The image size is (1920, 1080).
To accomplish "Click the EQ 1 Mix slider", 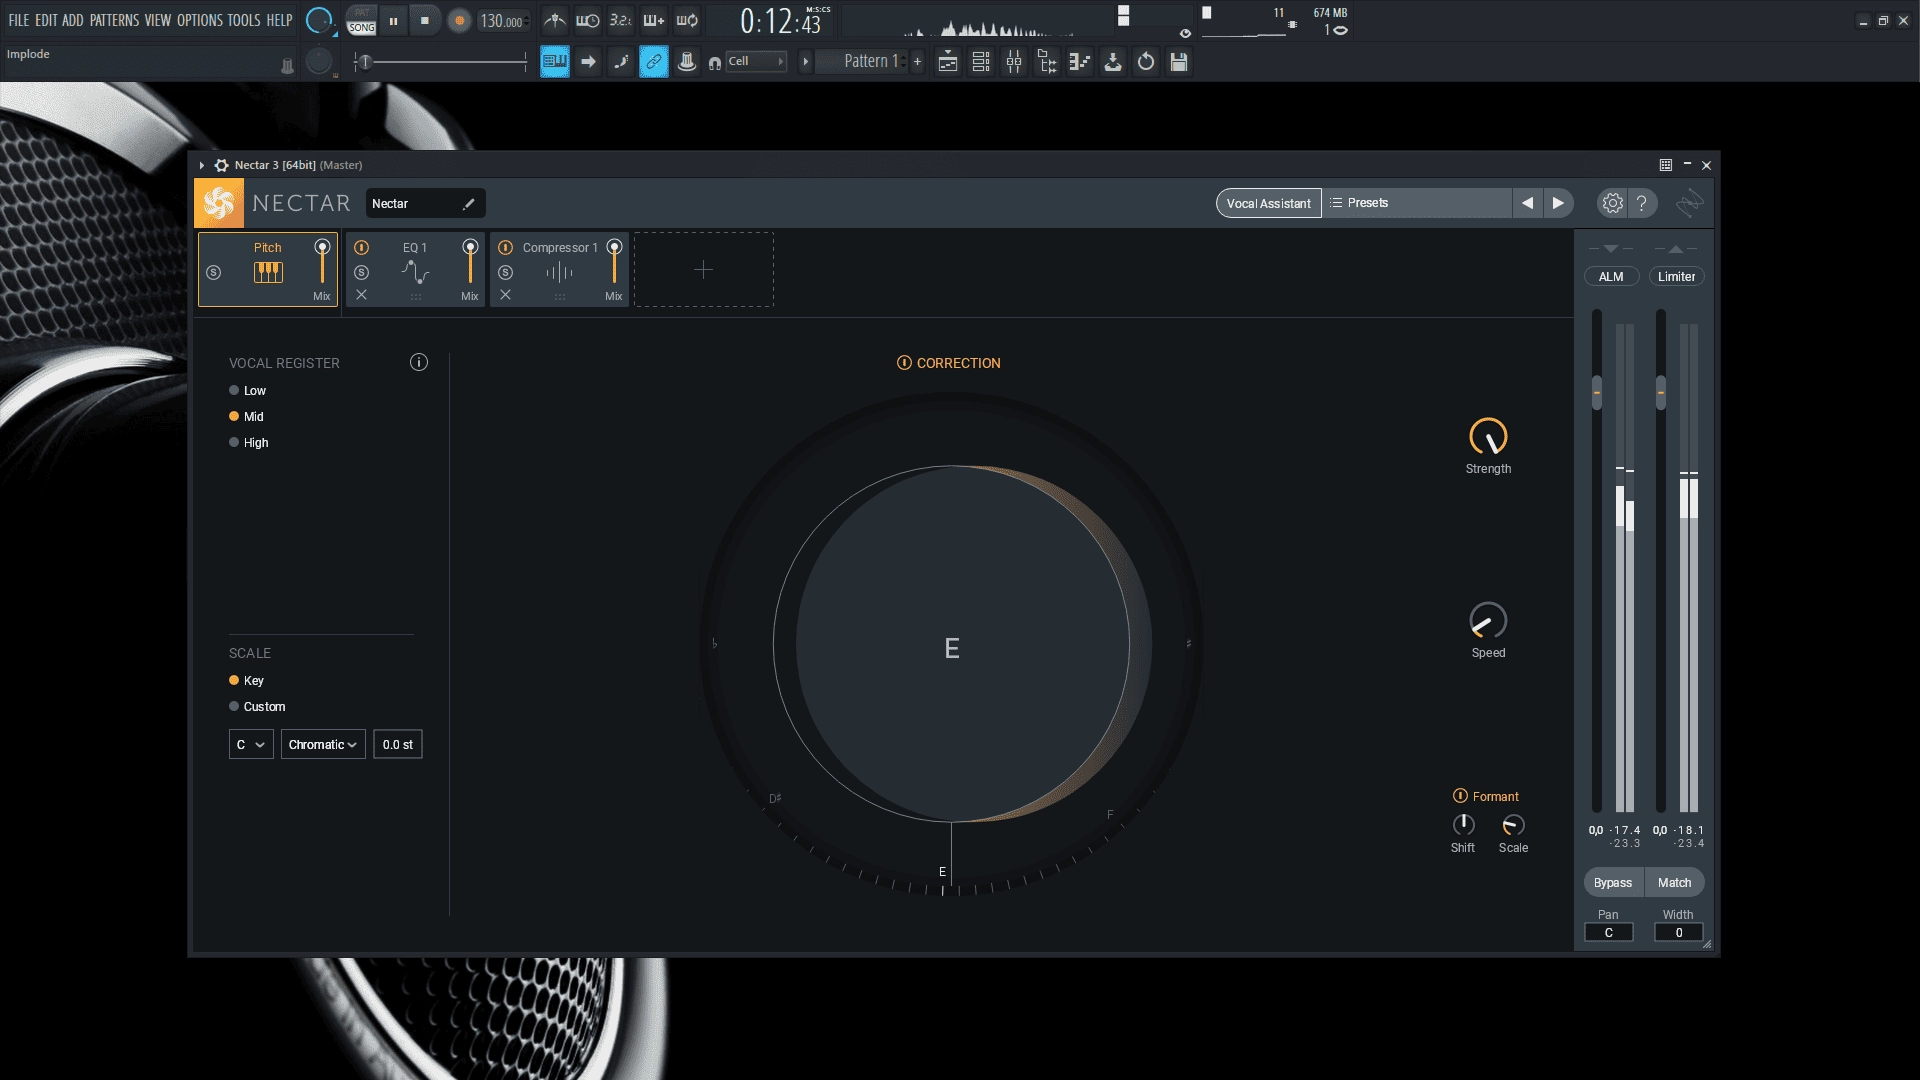I will 470,263.
